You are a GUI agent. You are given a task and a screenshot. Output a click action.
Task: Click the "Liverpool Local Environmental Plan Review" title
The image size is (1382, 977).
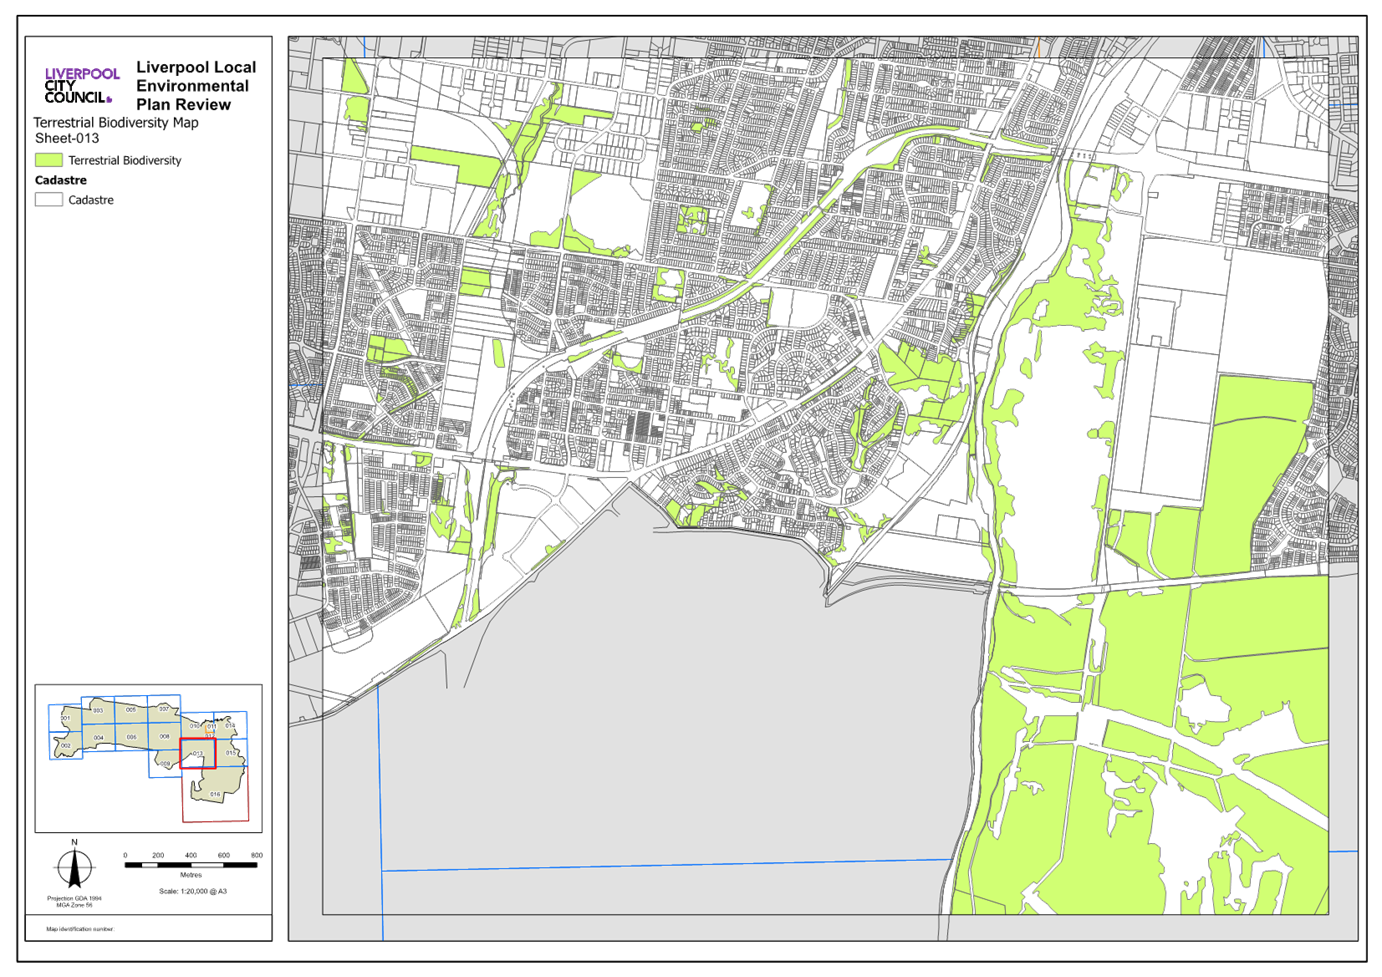coord(196,86)
